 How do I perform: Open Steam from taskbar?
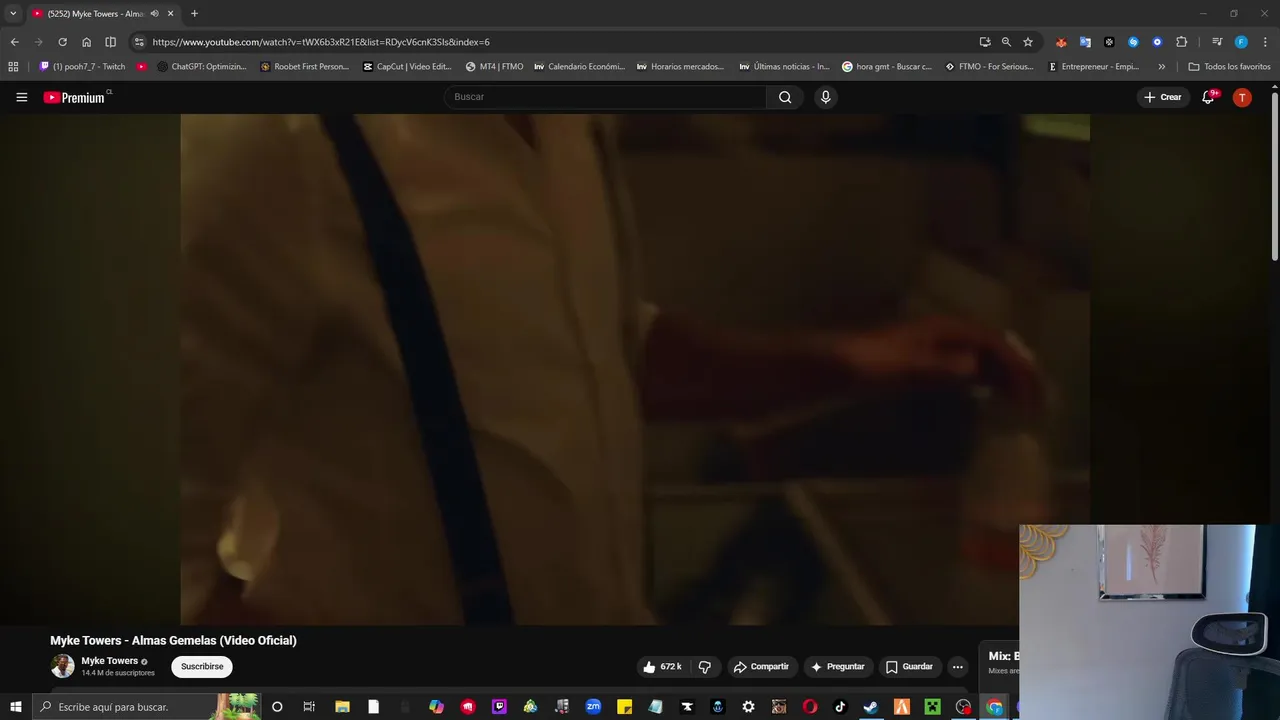pyautogui.click(x=871, y=707)
